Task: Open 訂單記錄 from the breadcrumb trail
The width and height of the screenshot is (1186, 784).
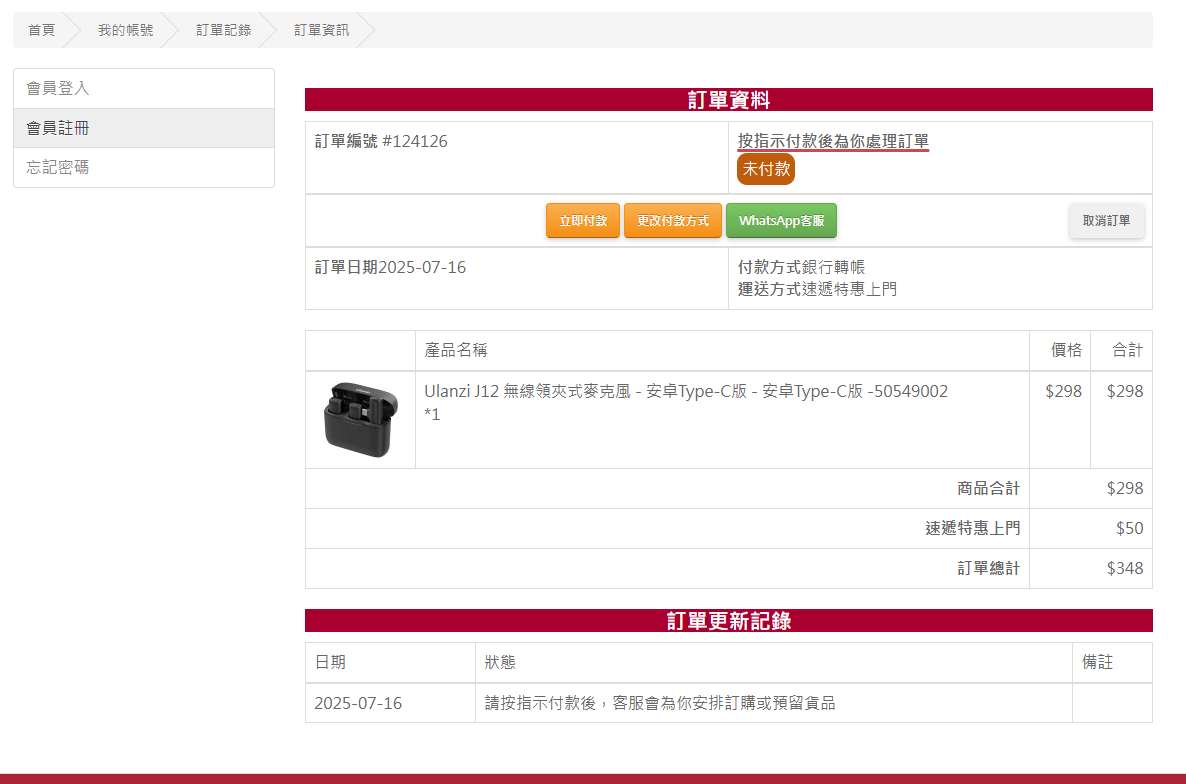Action: click(x=223, y=30)
